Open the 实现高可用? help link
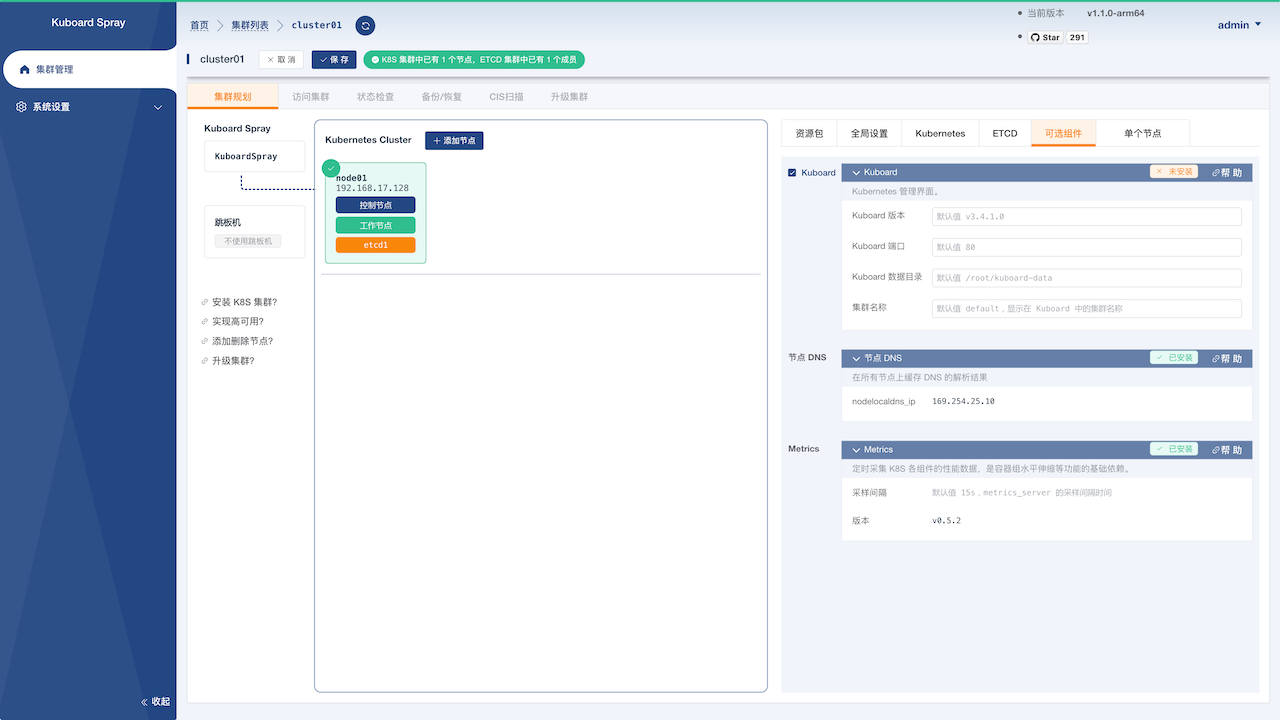 coord(232,322)
